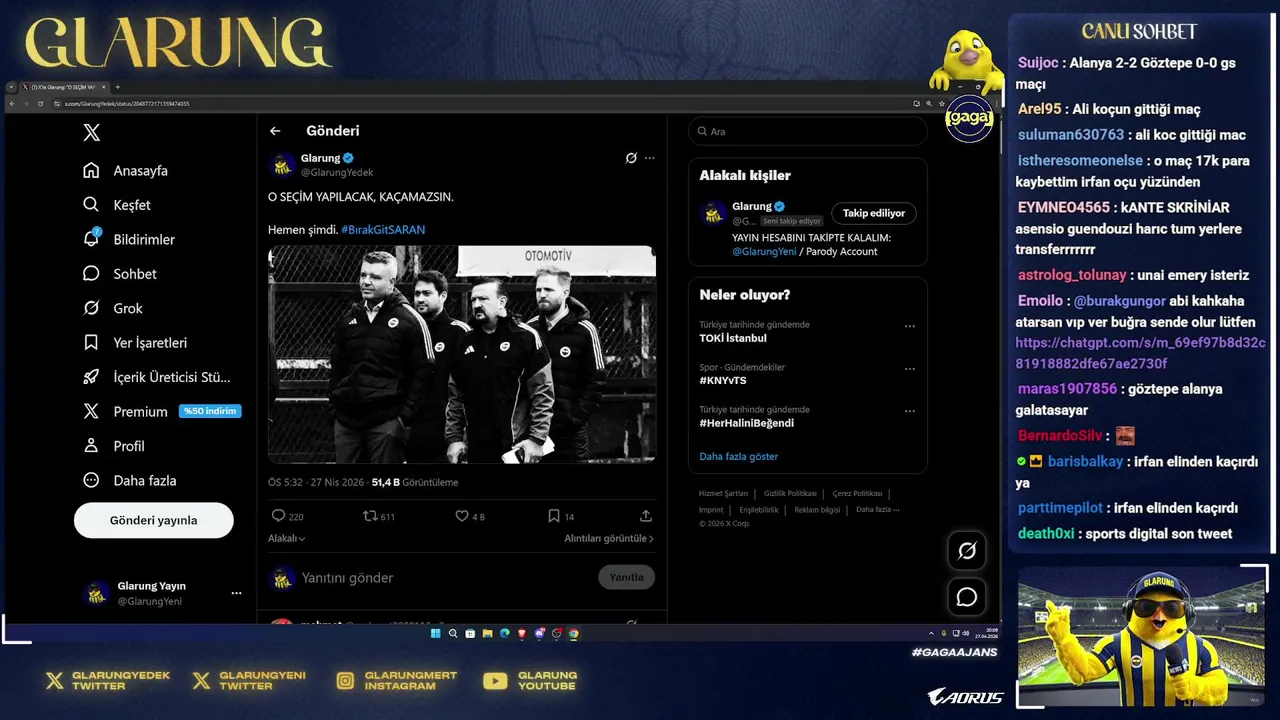Open a new browser tab

coord(117,87)
